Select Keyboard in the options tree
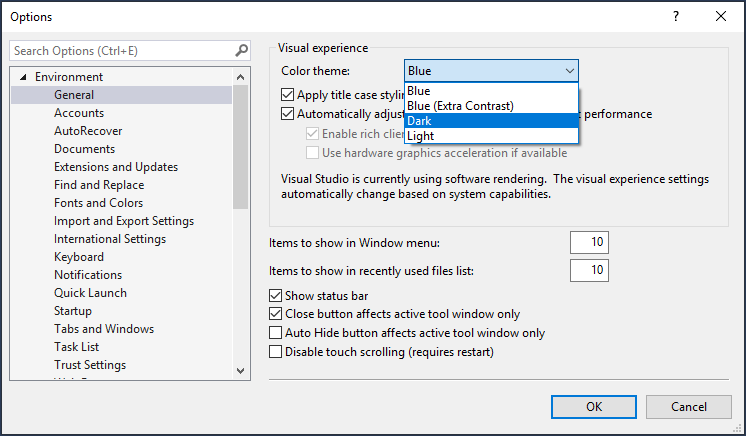This screenshot has width=746, height=436. pos(79,257)
